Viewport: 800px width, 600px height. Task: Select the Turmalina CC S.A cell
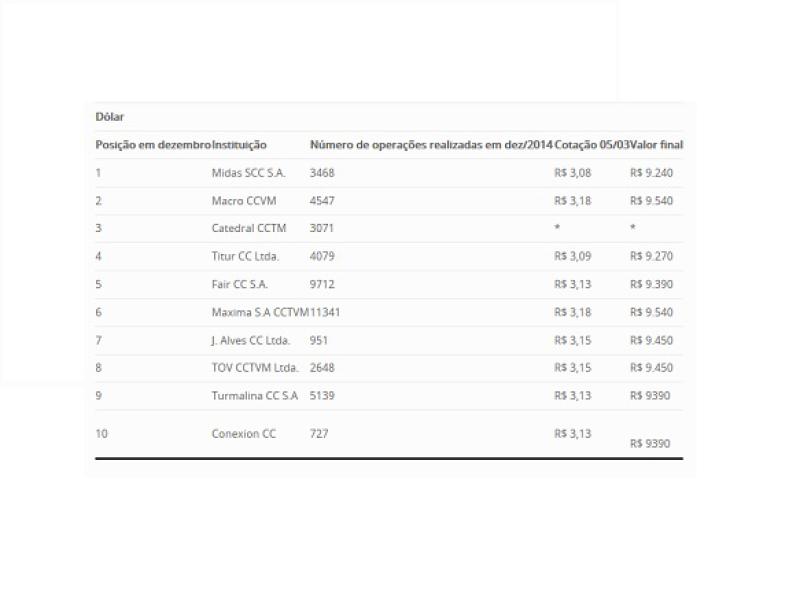[255, 395]
